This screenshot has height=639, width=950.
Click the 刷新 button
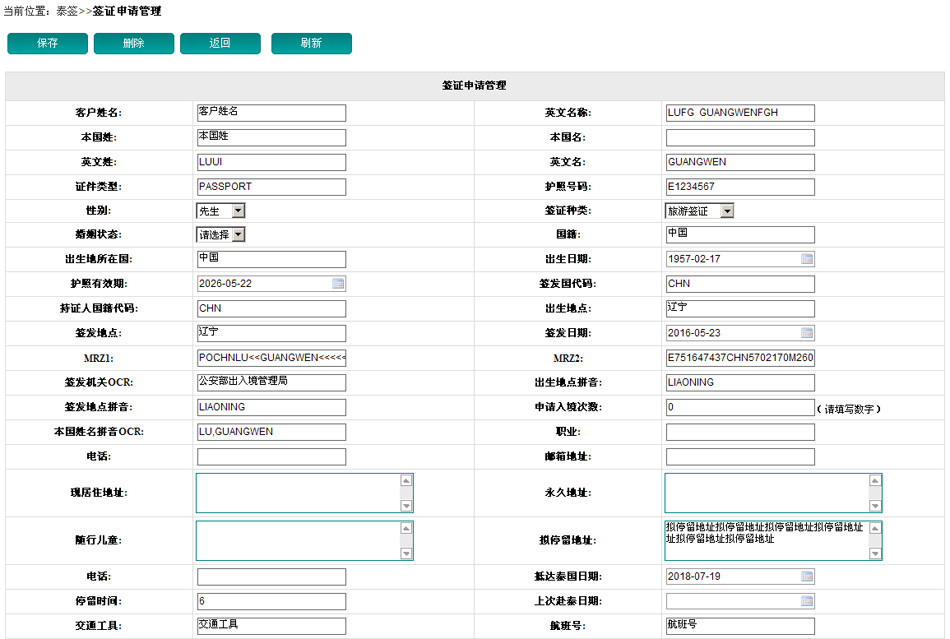coord(311,44)
